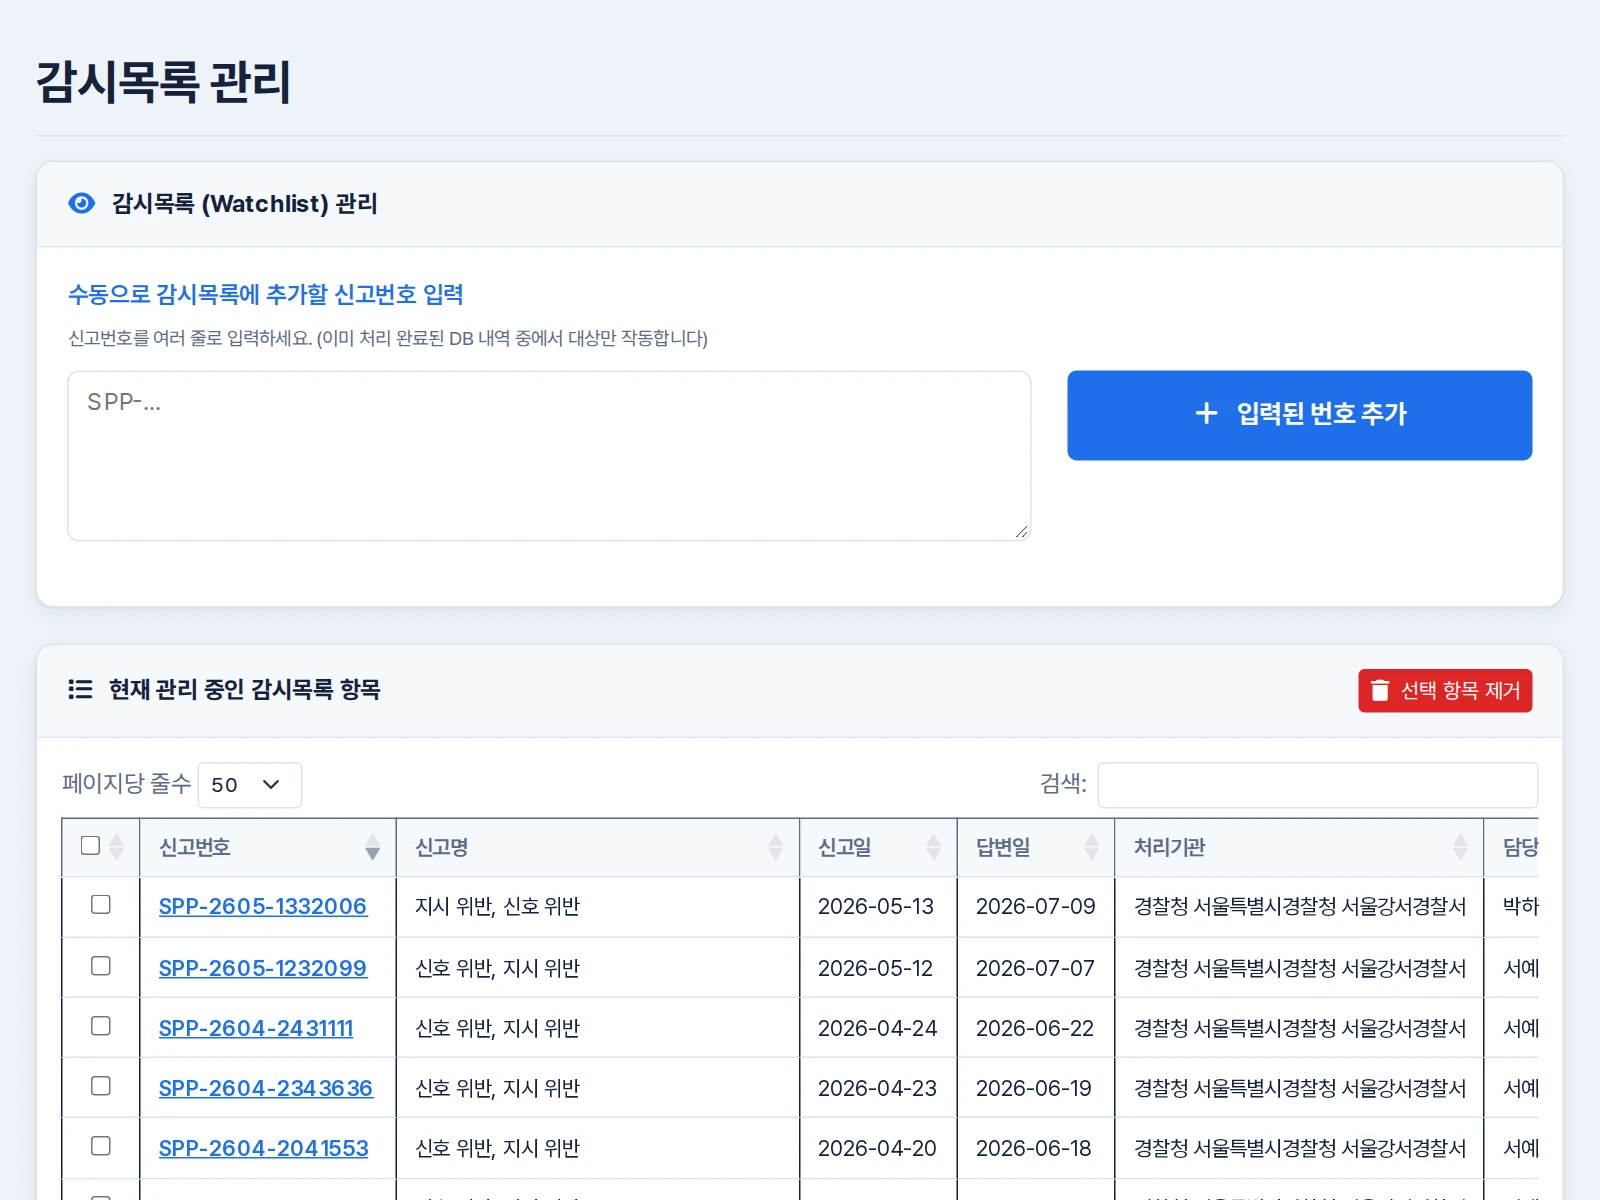Screen dimensions: 1600x1200
Task: Sort by 처리기관 using its sort arrows
Action: coord(1460,848)
